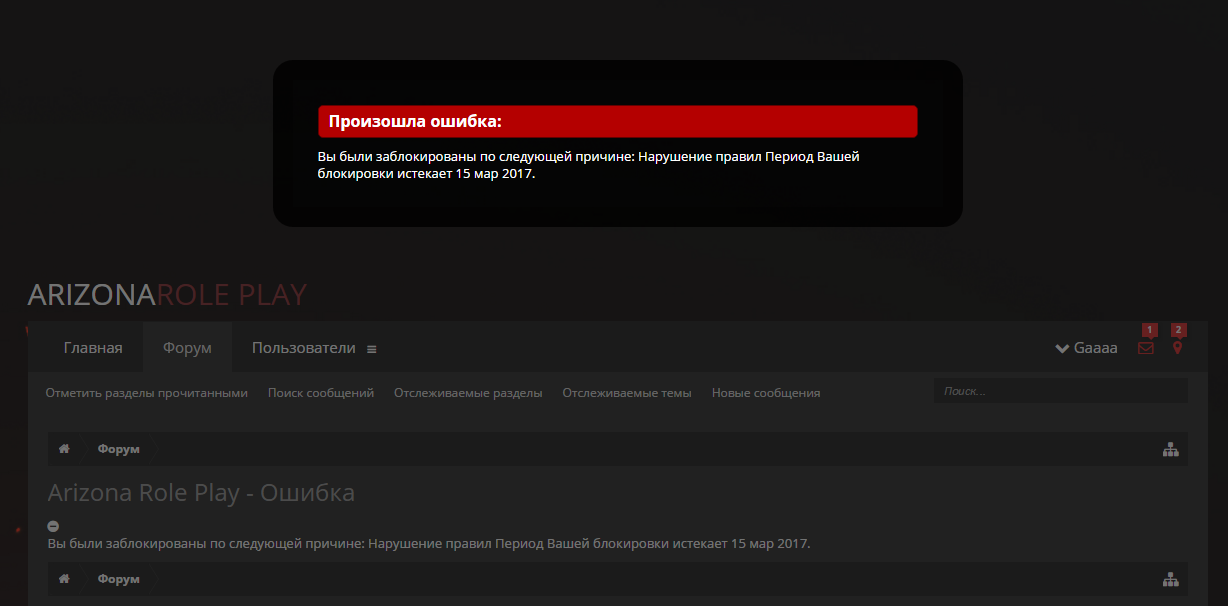Open the Пользователи tab
1228x606 pixels.
pyautogui.click(x=304, y=348)
